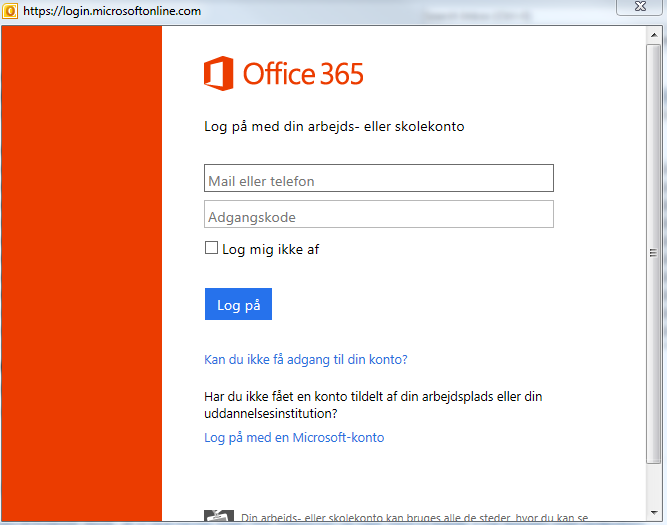Click the blue Log på button
667x525 pixels.
[238, 304]
